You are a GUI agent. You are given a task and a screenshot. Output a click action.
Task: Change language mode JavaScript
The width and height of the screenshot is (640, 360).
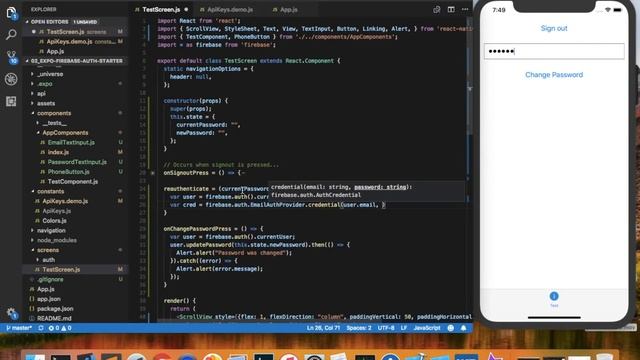coord(427,328)
